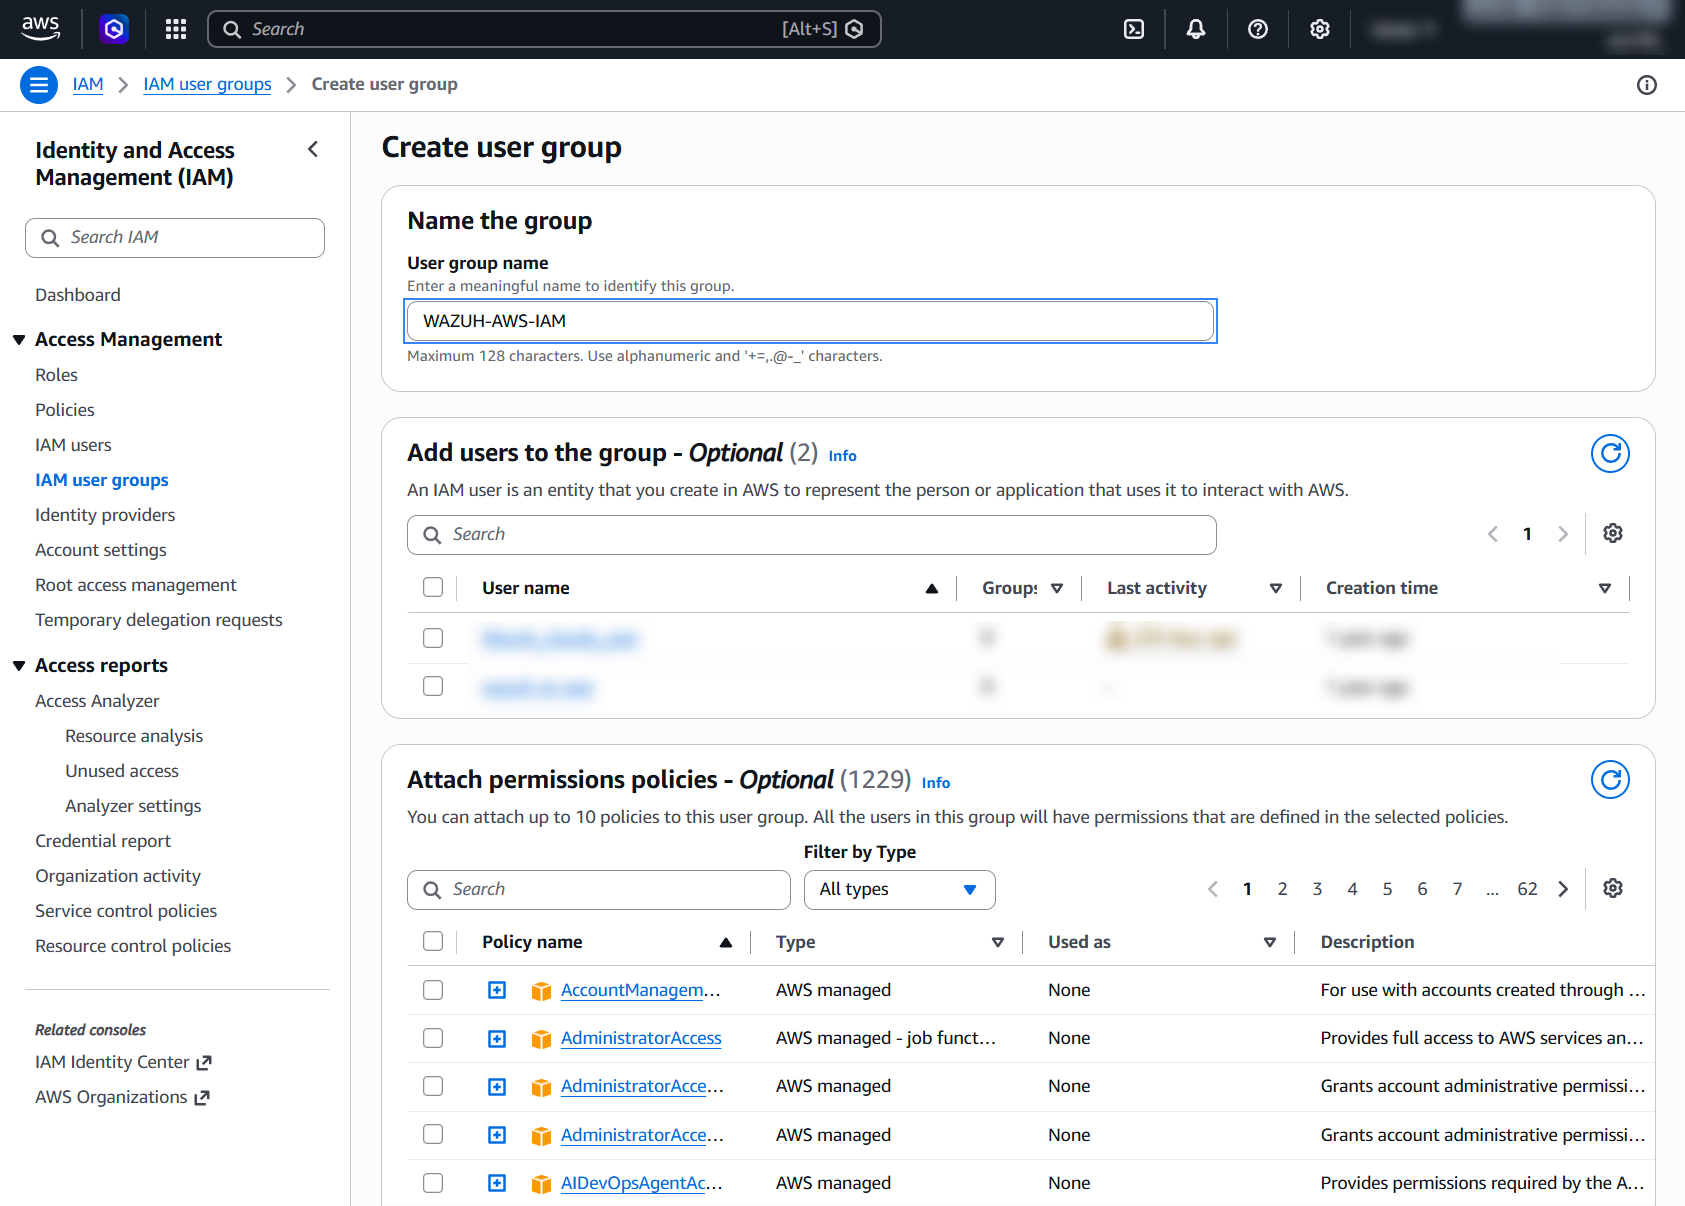Click the purple shield icon in top bar
This screenshot has height=1206, width=1685.
coord(114,29)
